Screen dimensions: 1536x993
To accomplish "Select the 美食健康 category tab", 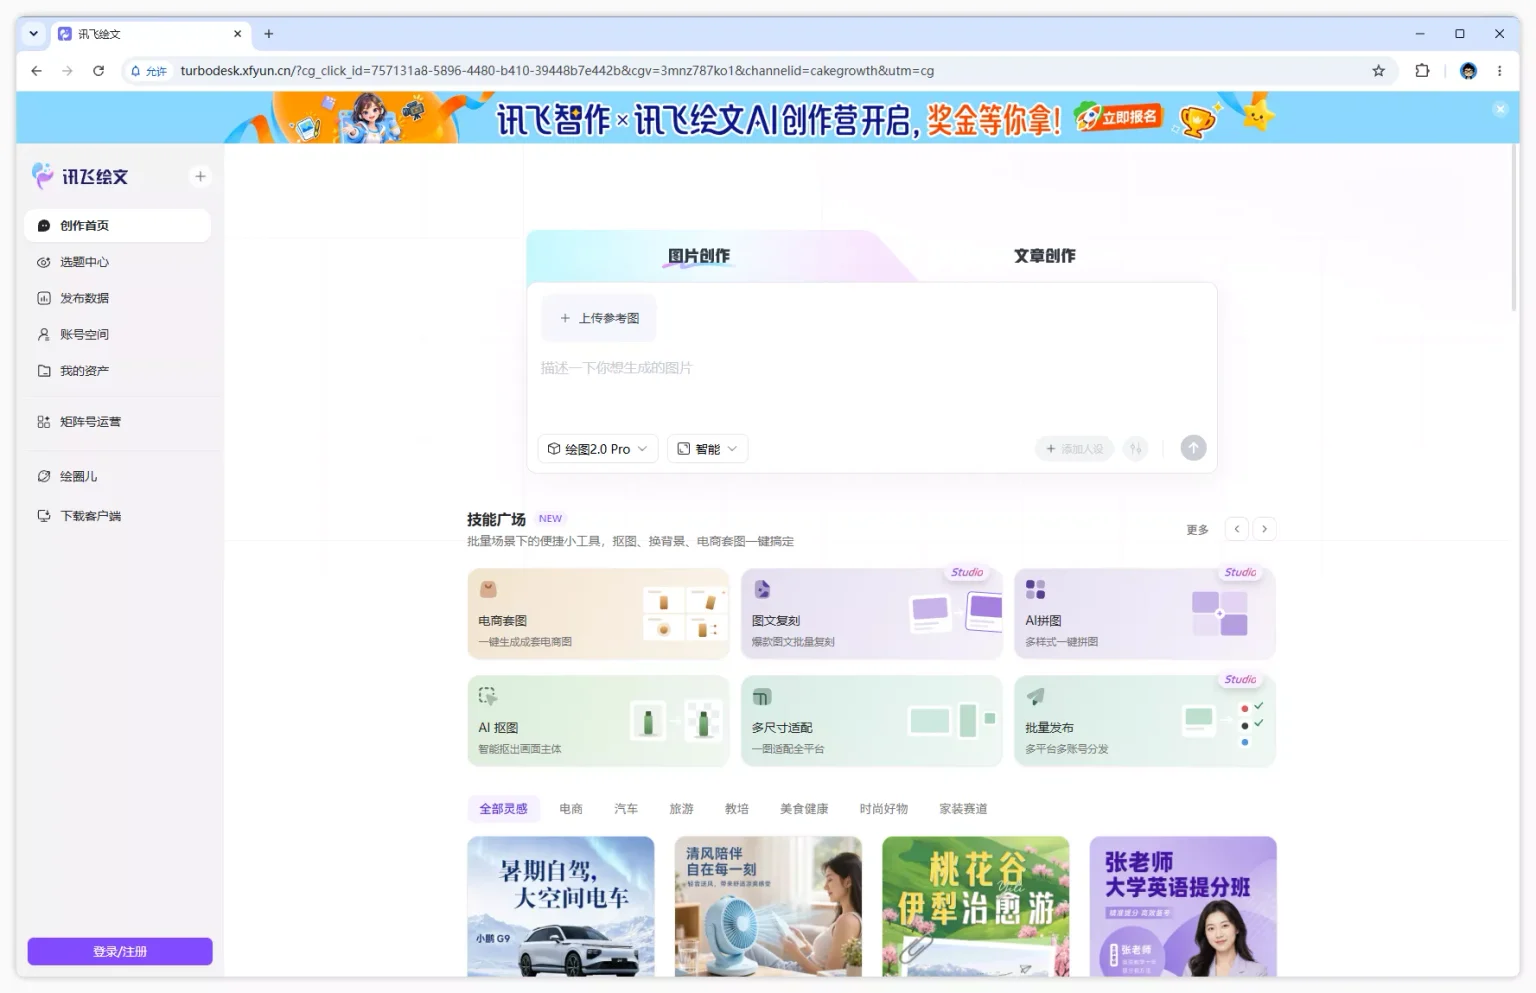I will [x=804, y=809].
